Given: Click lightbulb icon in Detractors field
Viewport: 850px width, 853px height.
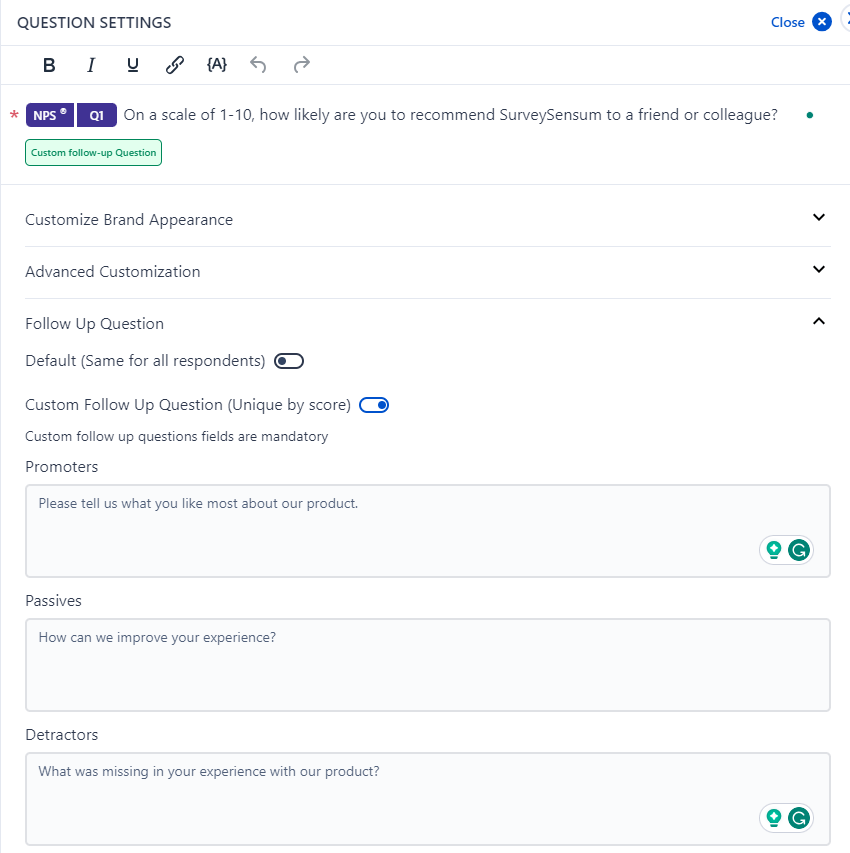Looking at the screenshot, I should (x=774, y=818).
